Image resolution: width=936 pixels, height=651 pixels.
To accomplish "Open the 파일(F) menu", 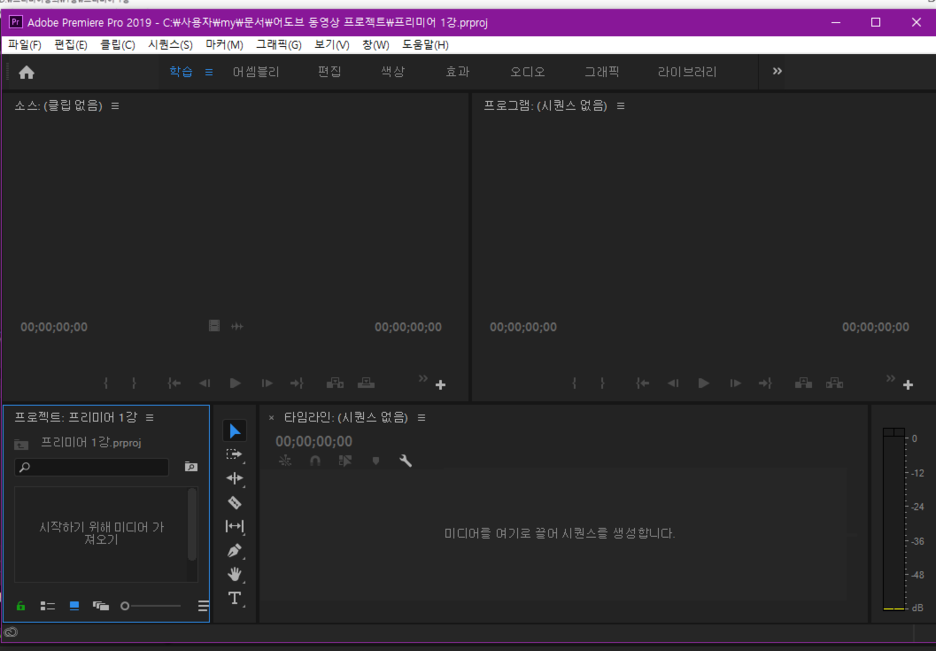I will coord(24,45).
